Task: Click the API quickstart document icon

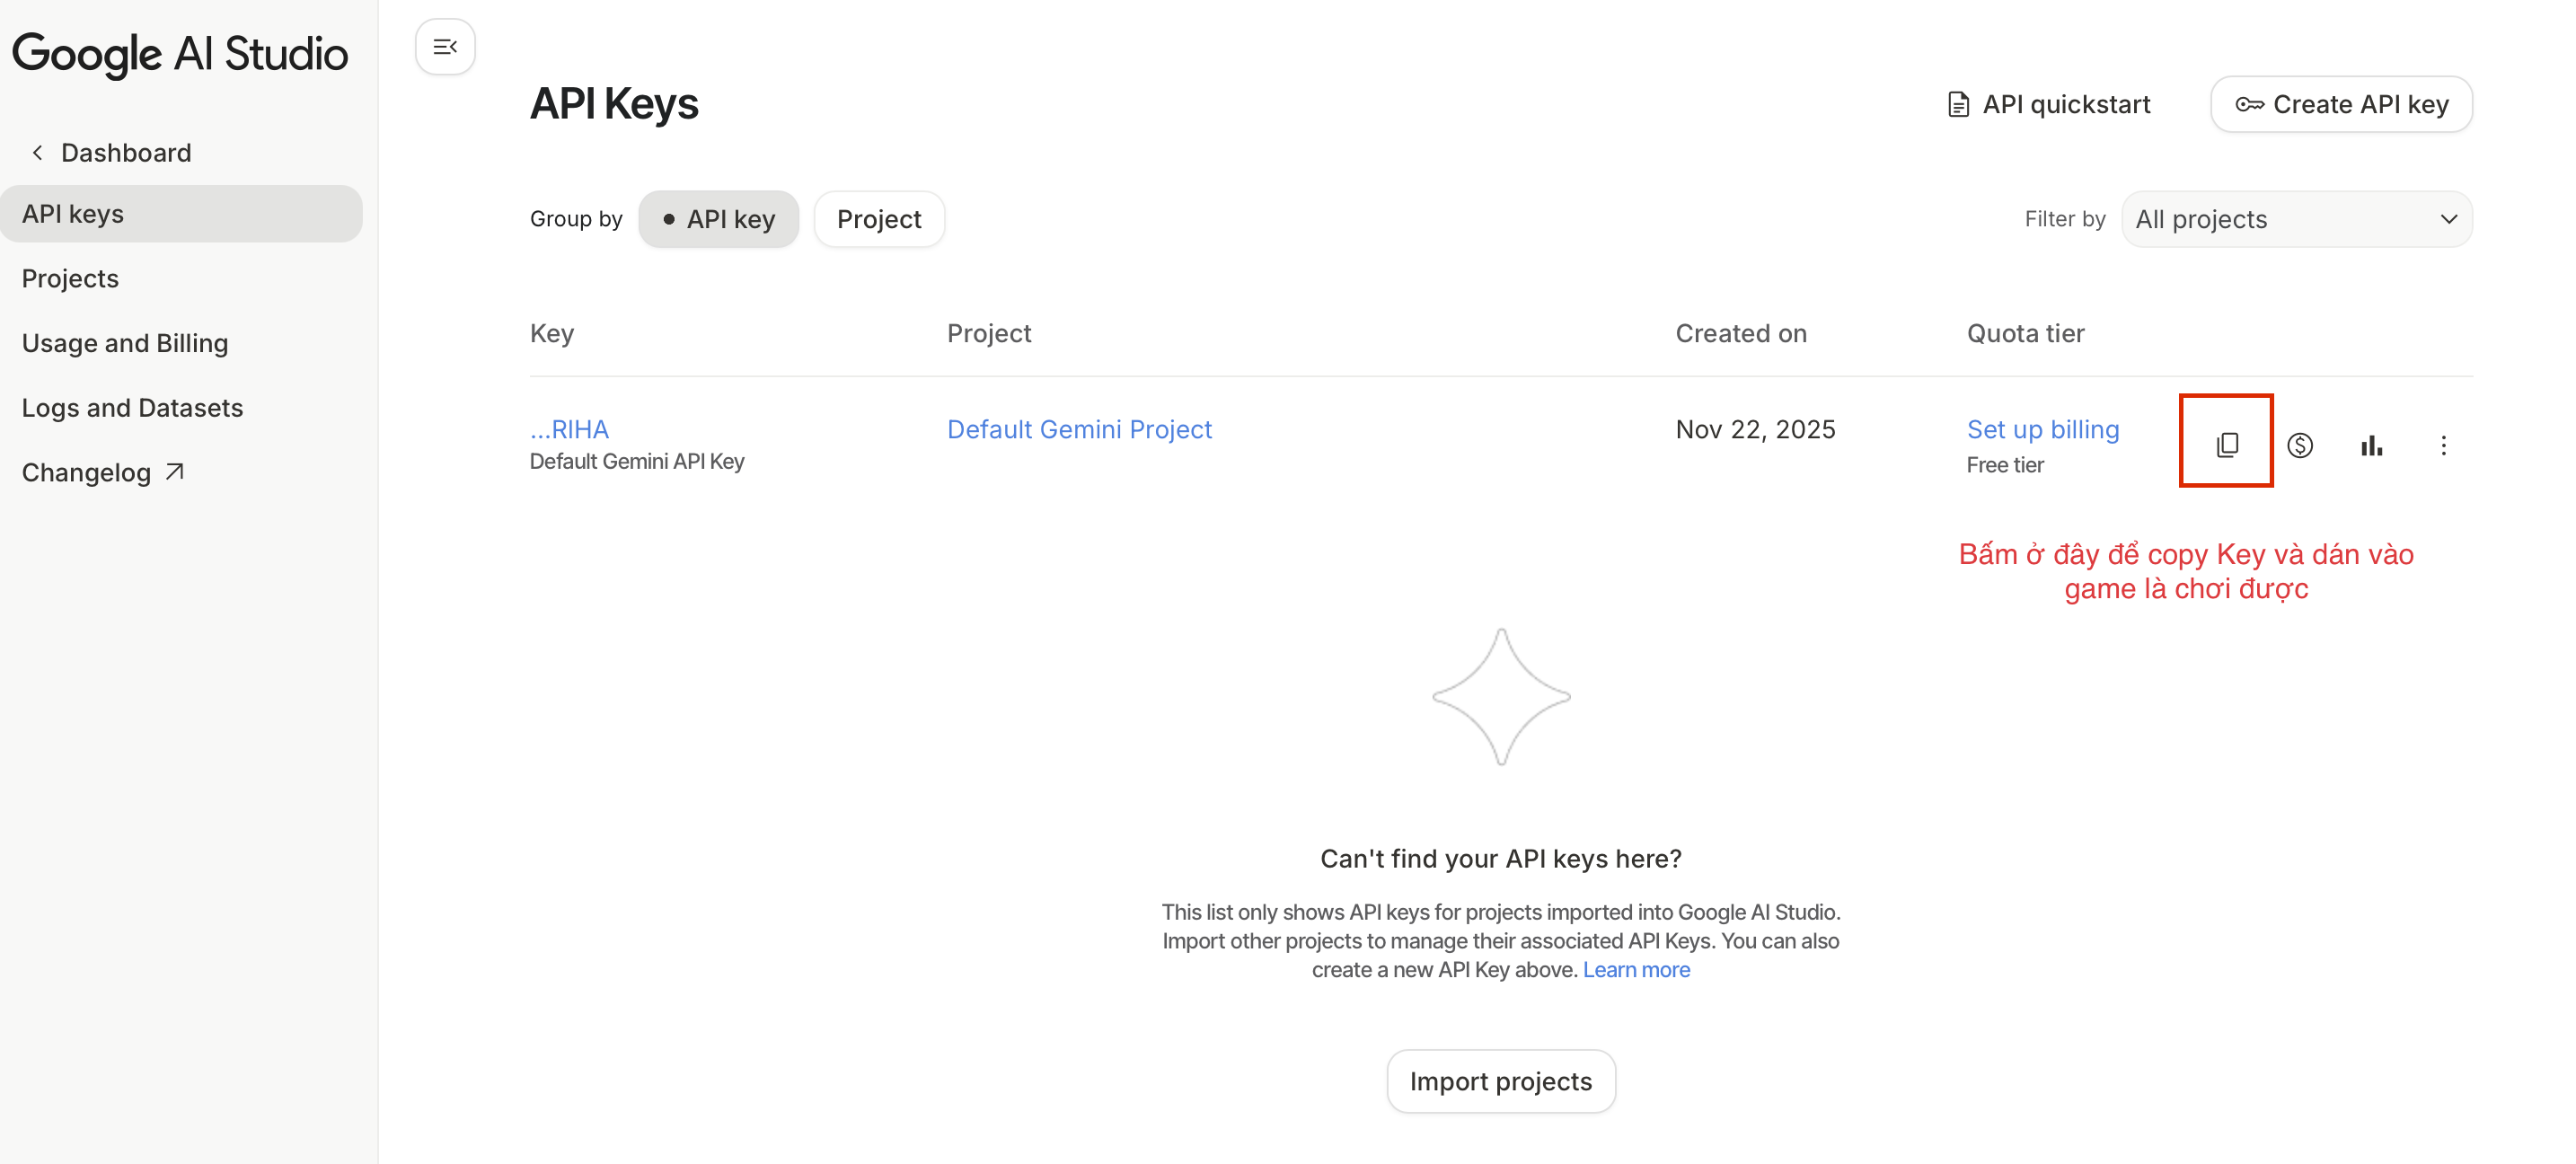Action: coord(1958,104)
